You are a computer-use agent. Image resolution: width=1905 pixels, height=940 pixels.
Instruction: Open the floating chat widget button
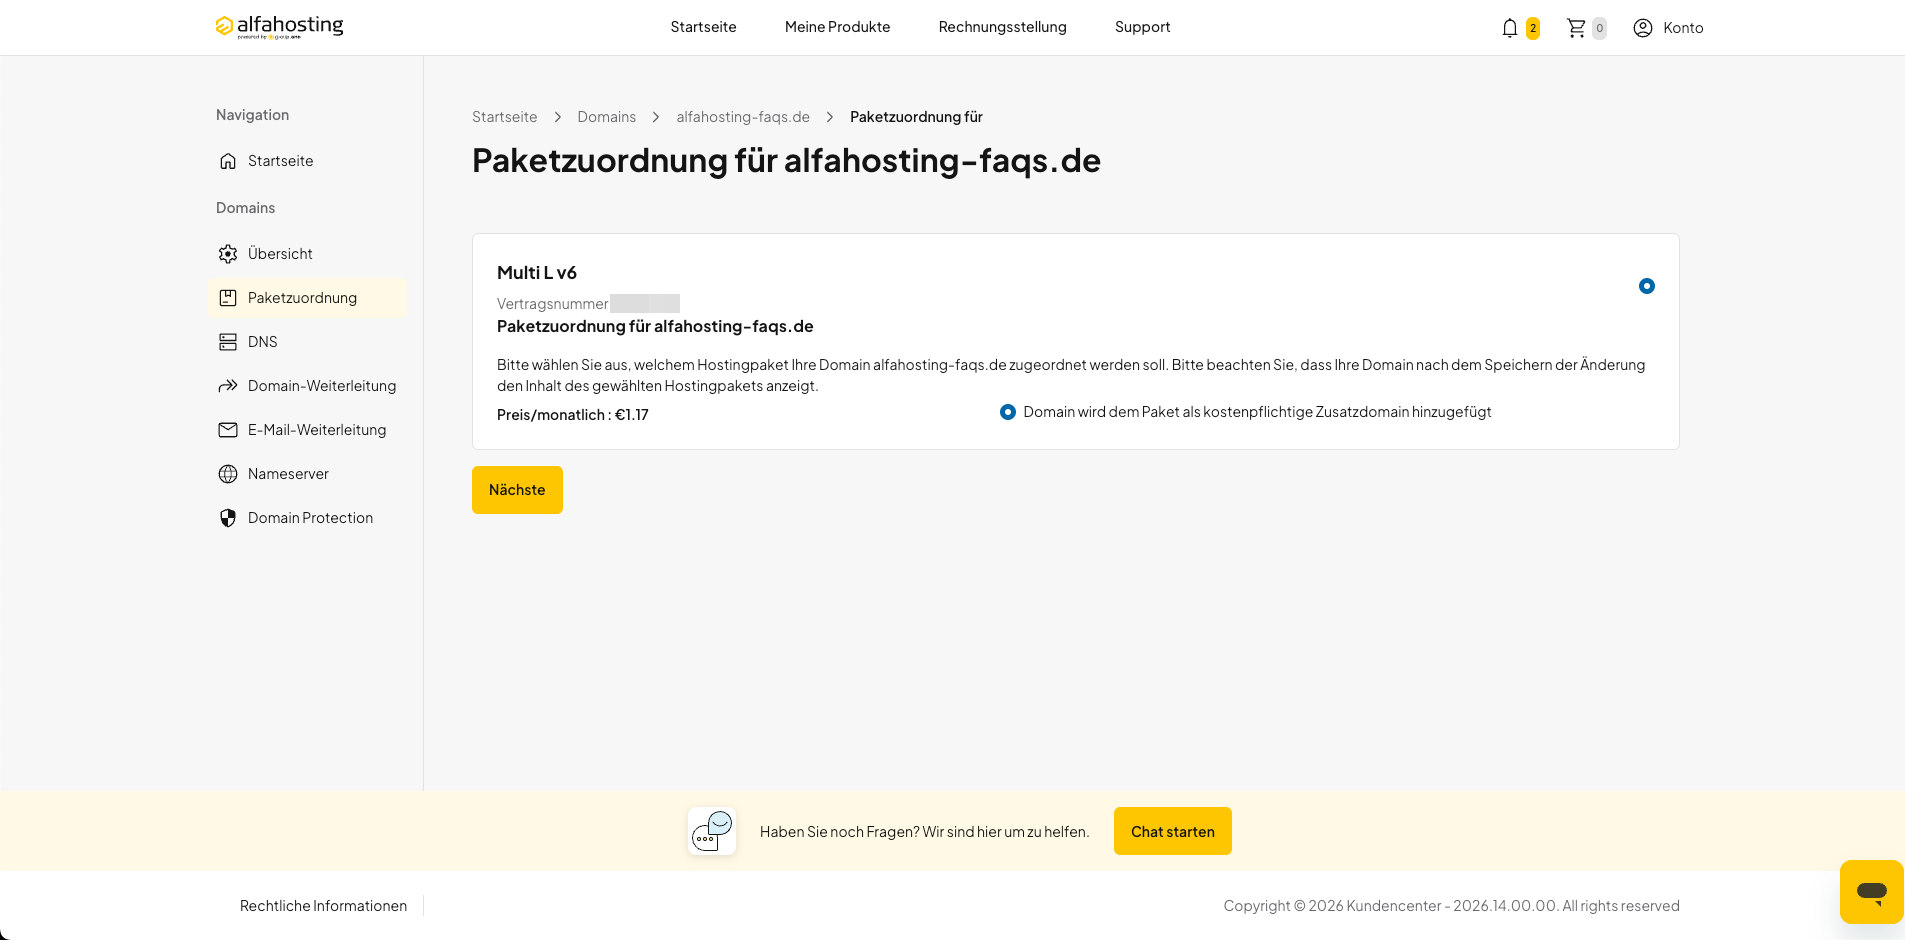[x=1871, y=891]
